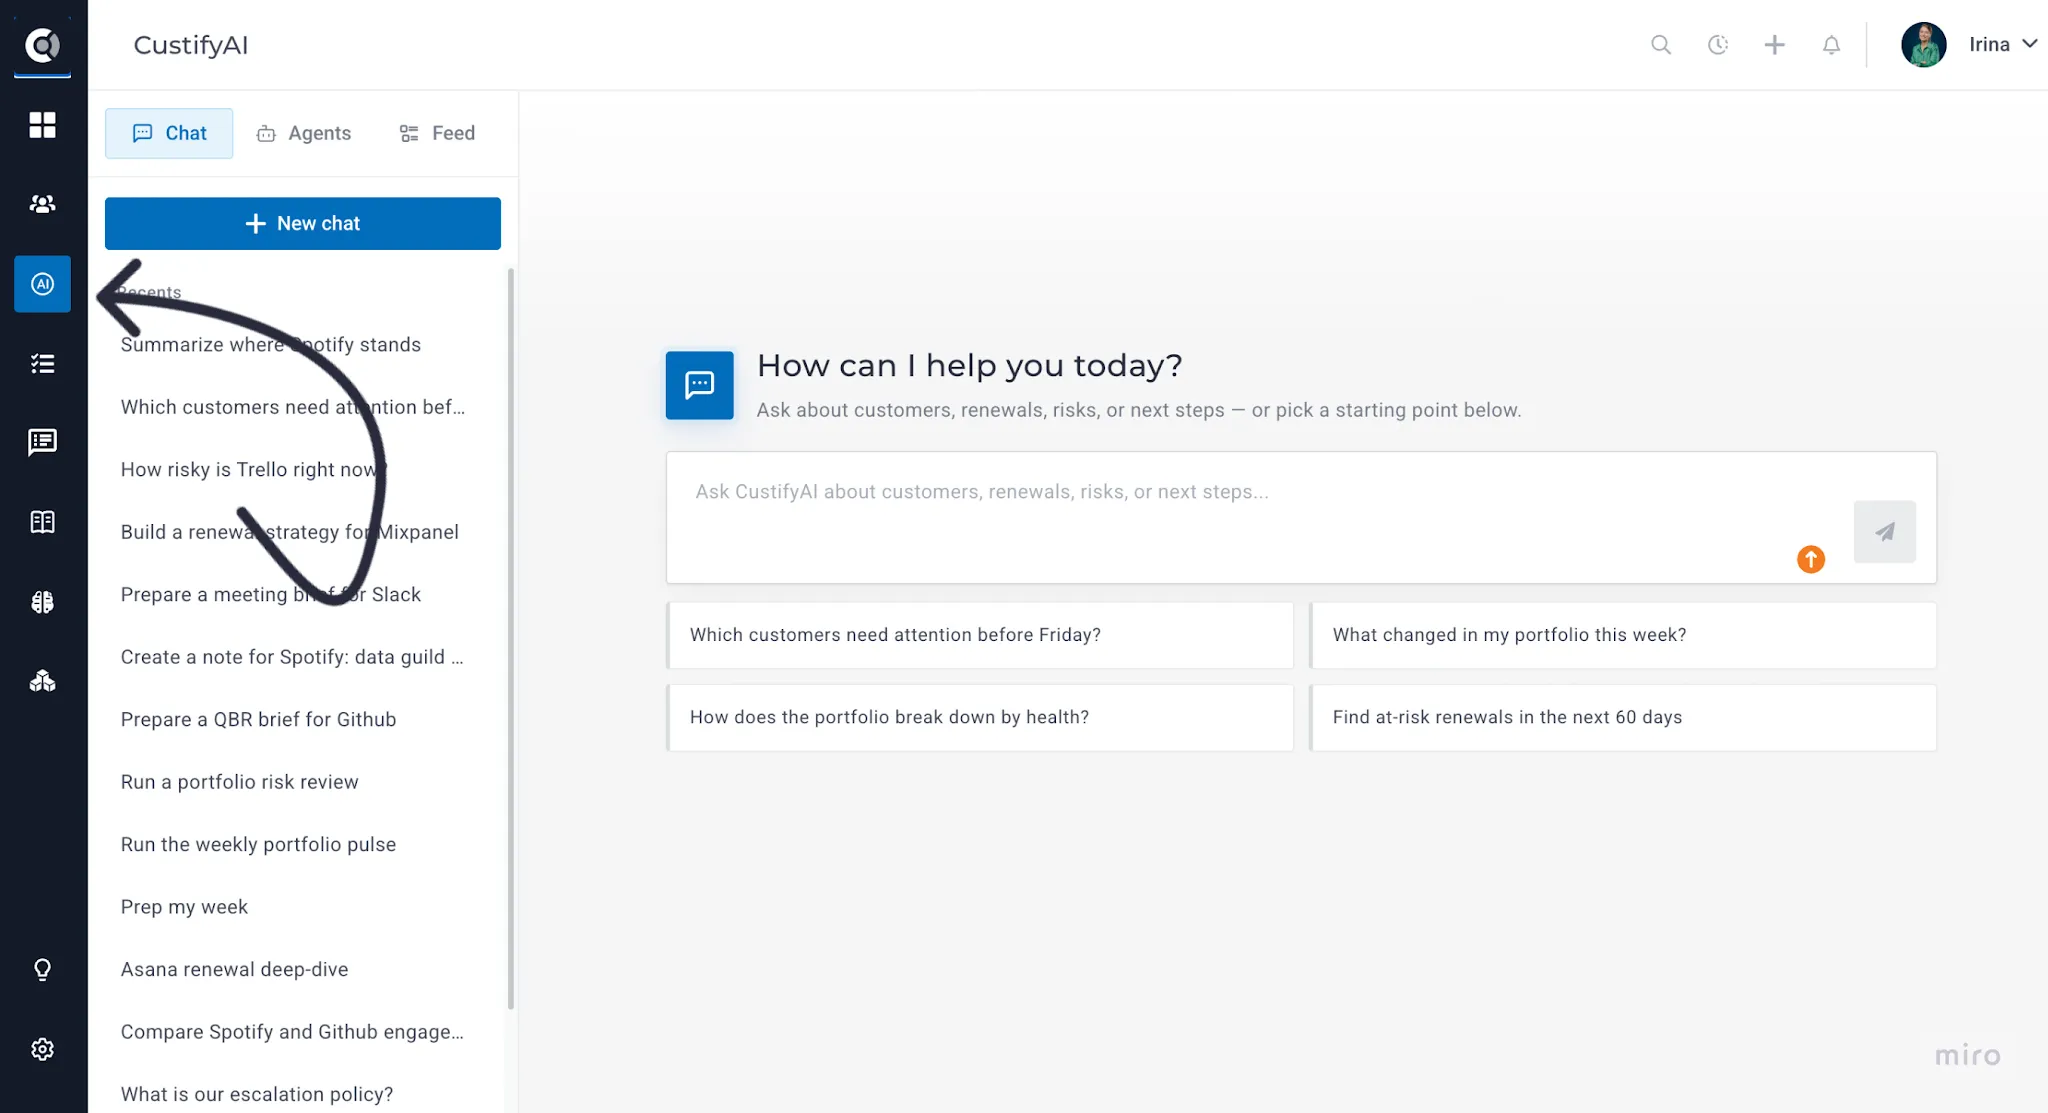Open 'Create a note for Spotify: data guild' chat
The width and height of the screenshot is (2048, 1113).
[x=292, y=657]
